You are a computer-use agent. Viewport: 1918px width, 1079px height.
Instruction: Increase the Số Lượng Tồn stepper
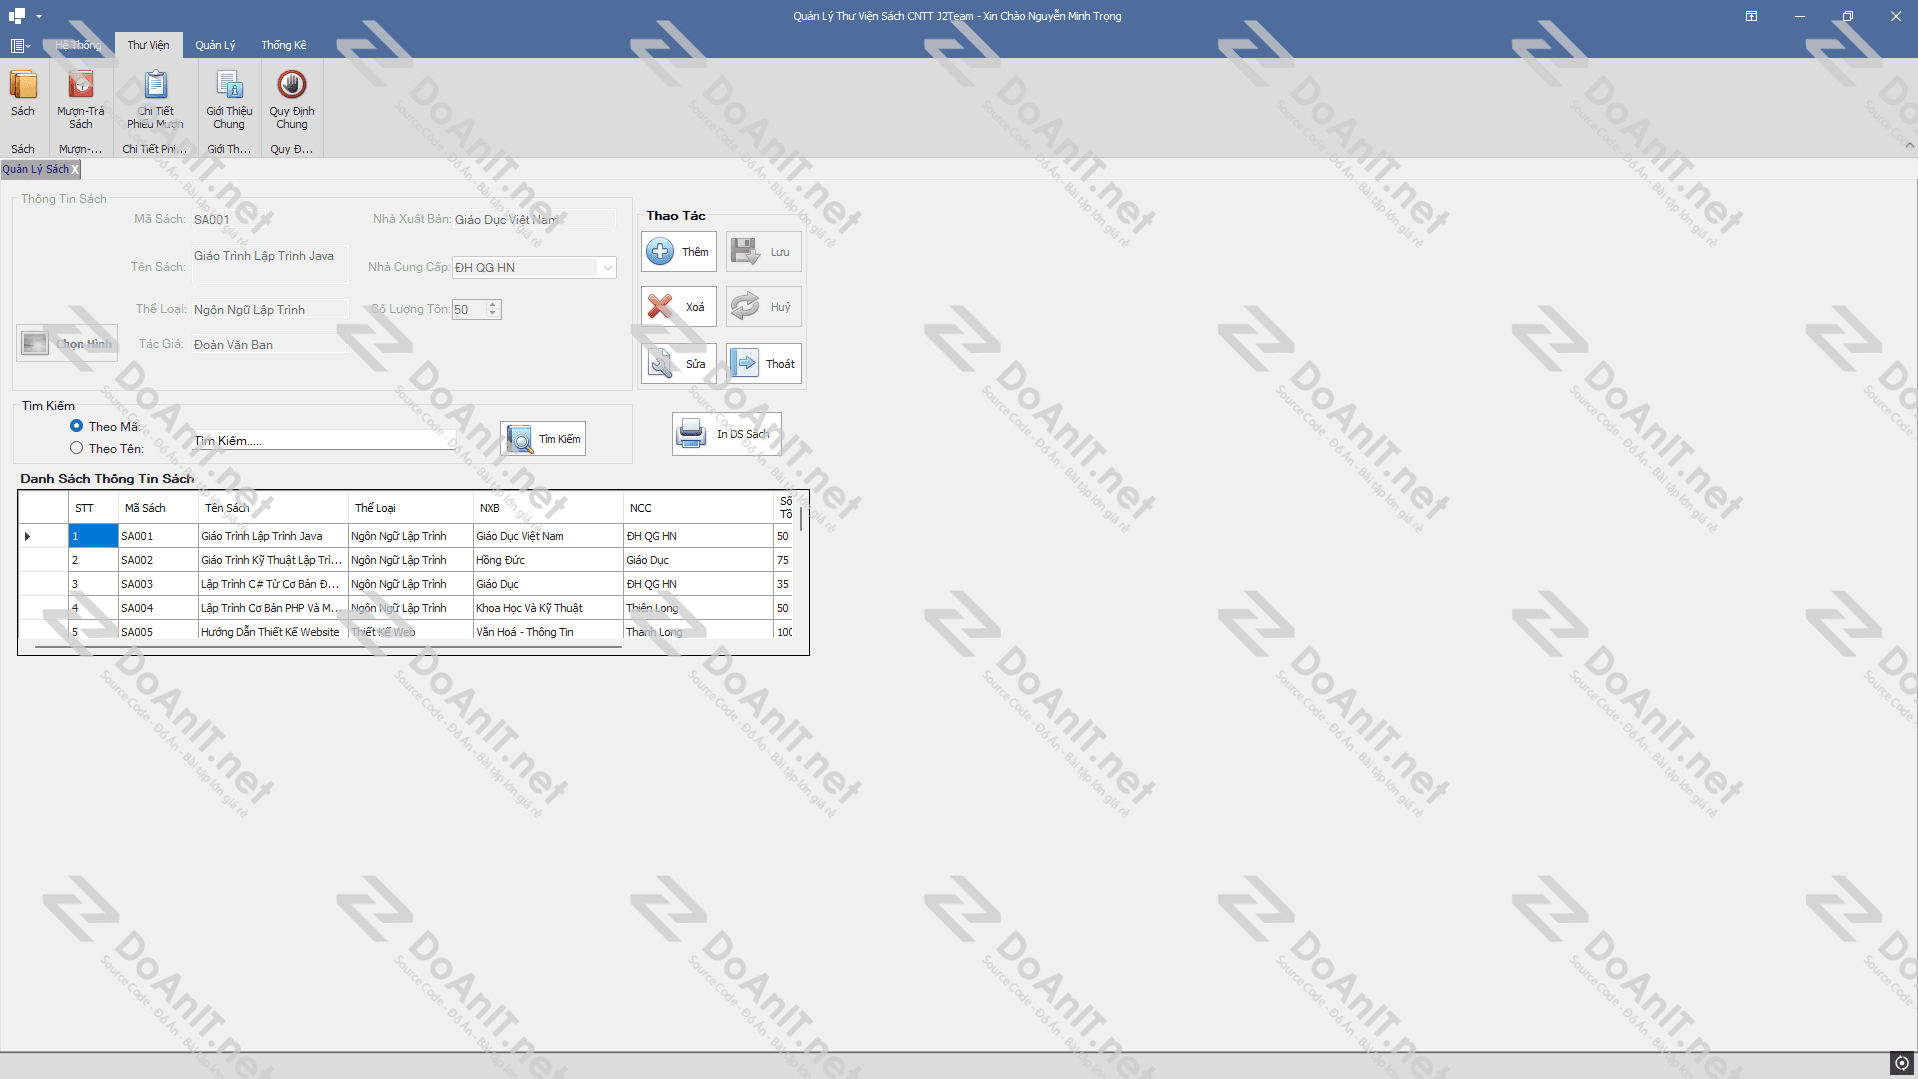pyautogui.click(x=493, y=305)
